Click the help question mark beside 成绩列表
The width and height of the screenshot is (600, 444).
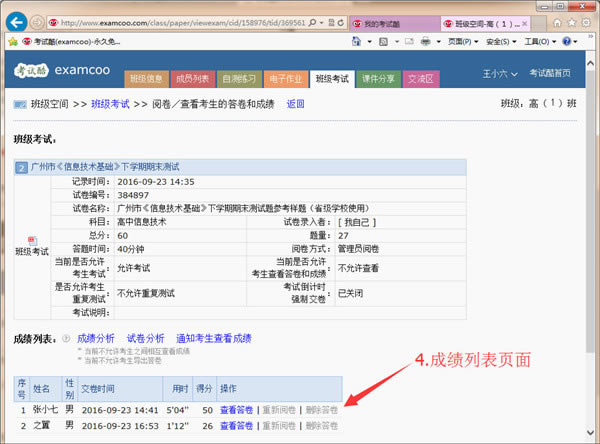coord(66,339)
